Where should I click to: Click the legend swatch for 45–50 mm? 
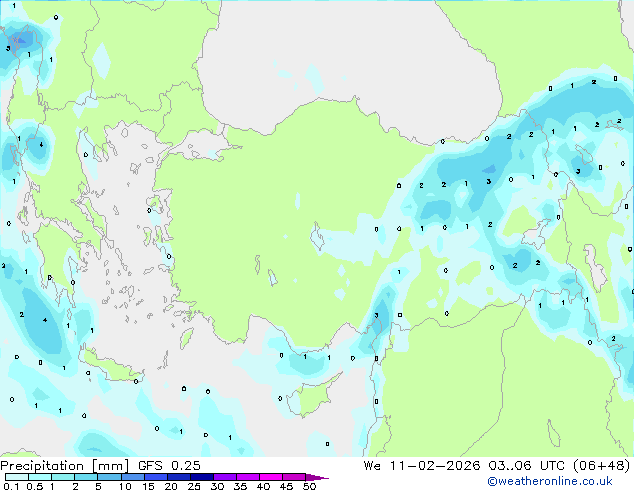(x=294, y=477)
